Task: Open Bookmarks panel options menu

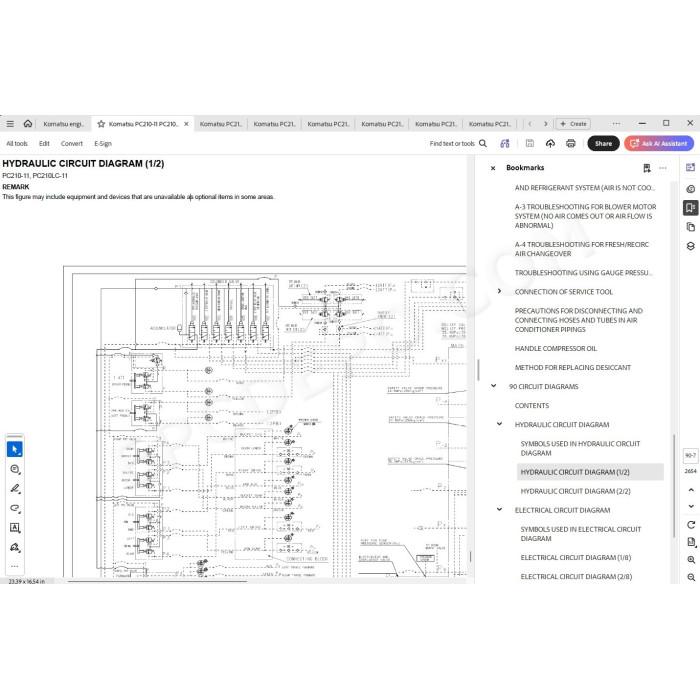Action: tap(663, 168)
